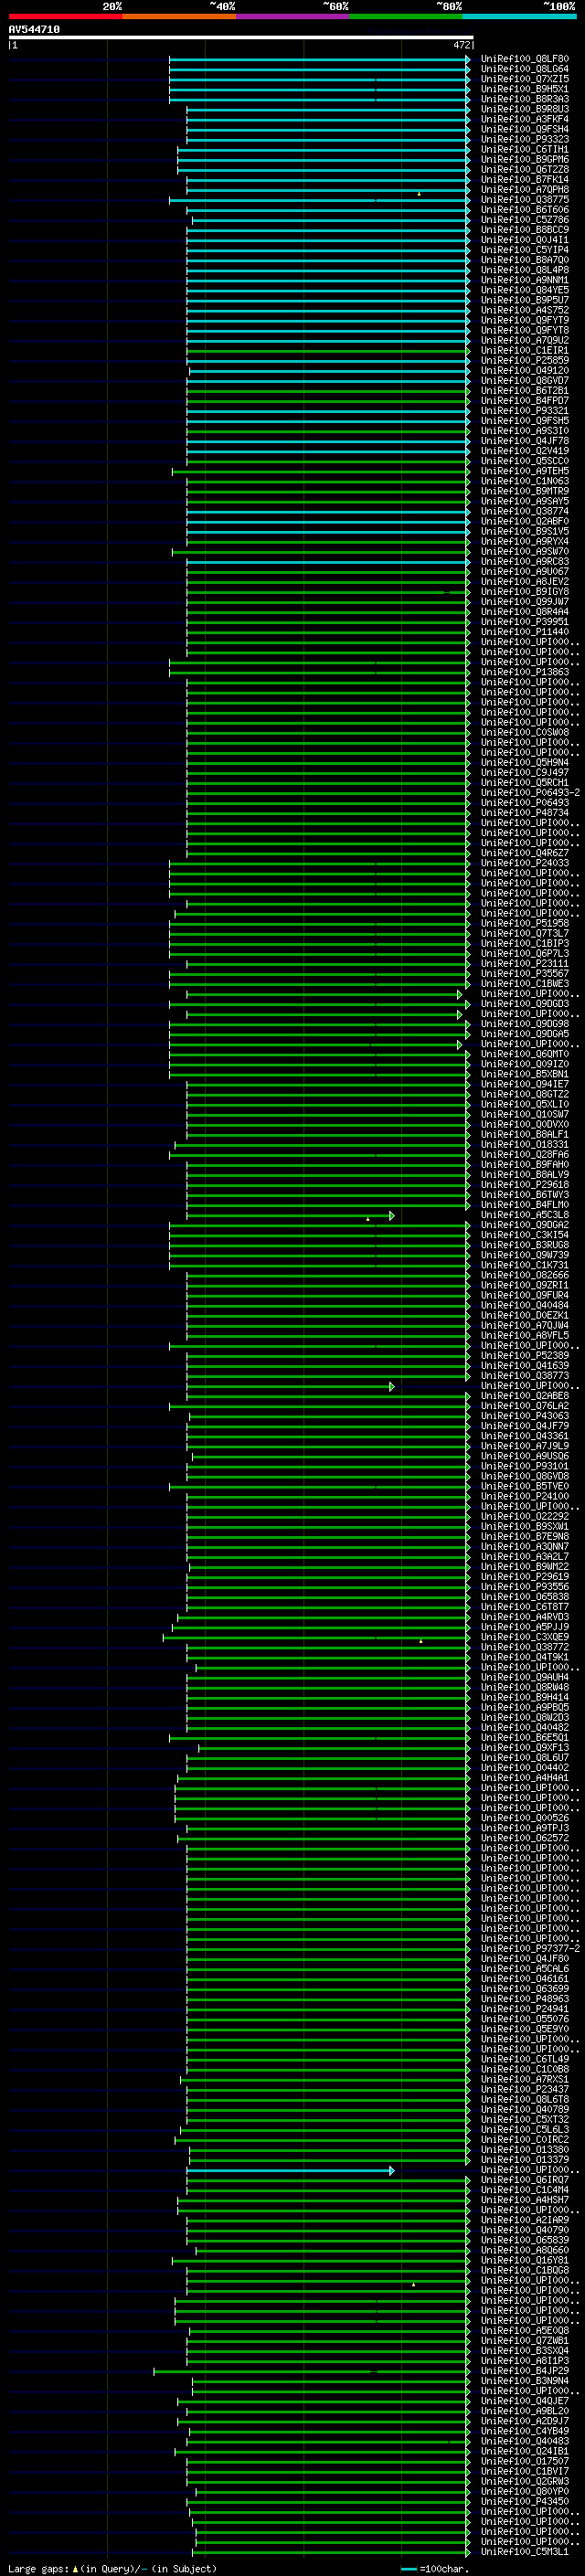585x2576 pixels.
Task: Click the purple ~60% identity legend segment
Action: coord(293,16)
